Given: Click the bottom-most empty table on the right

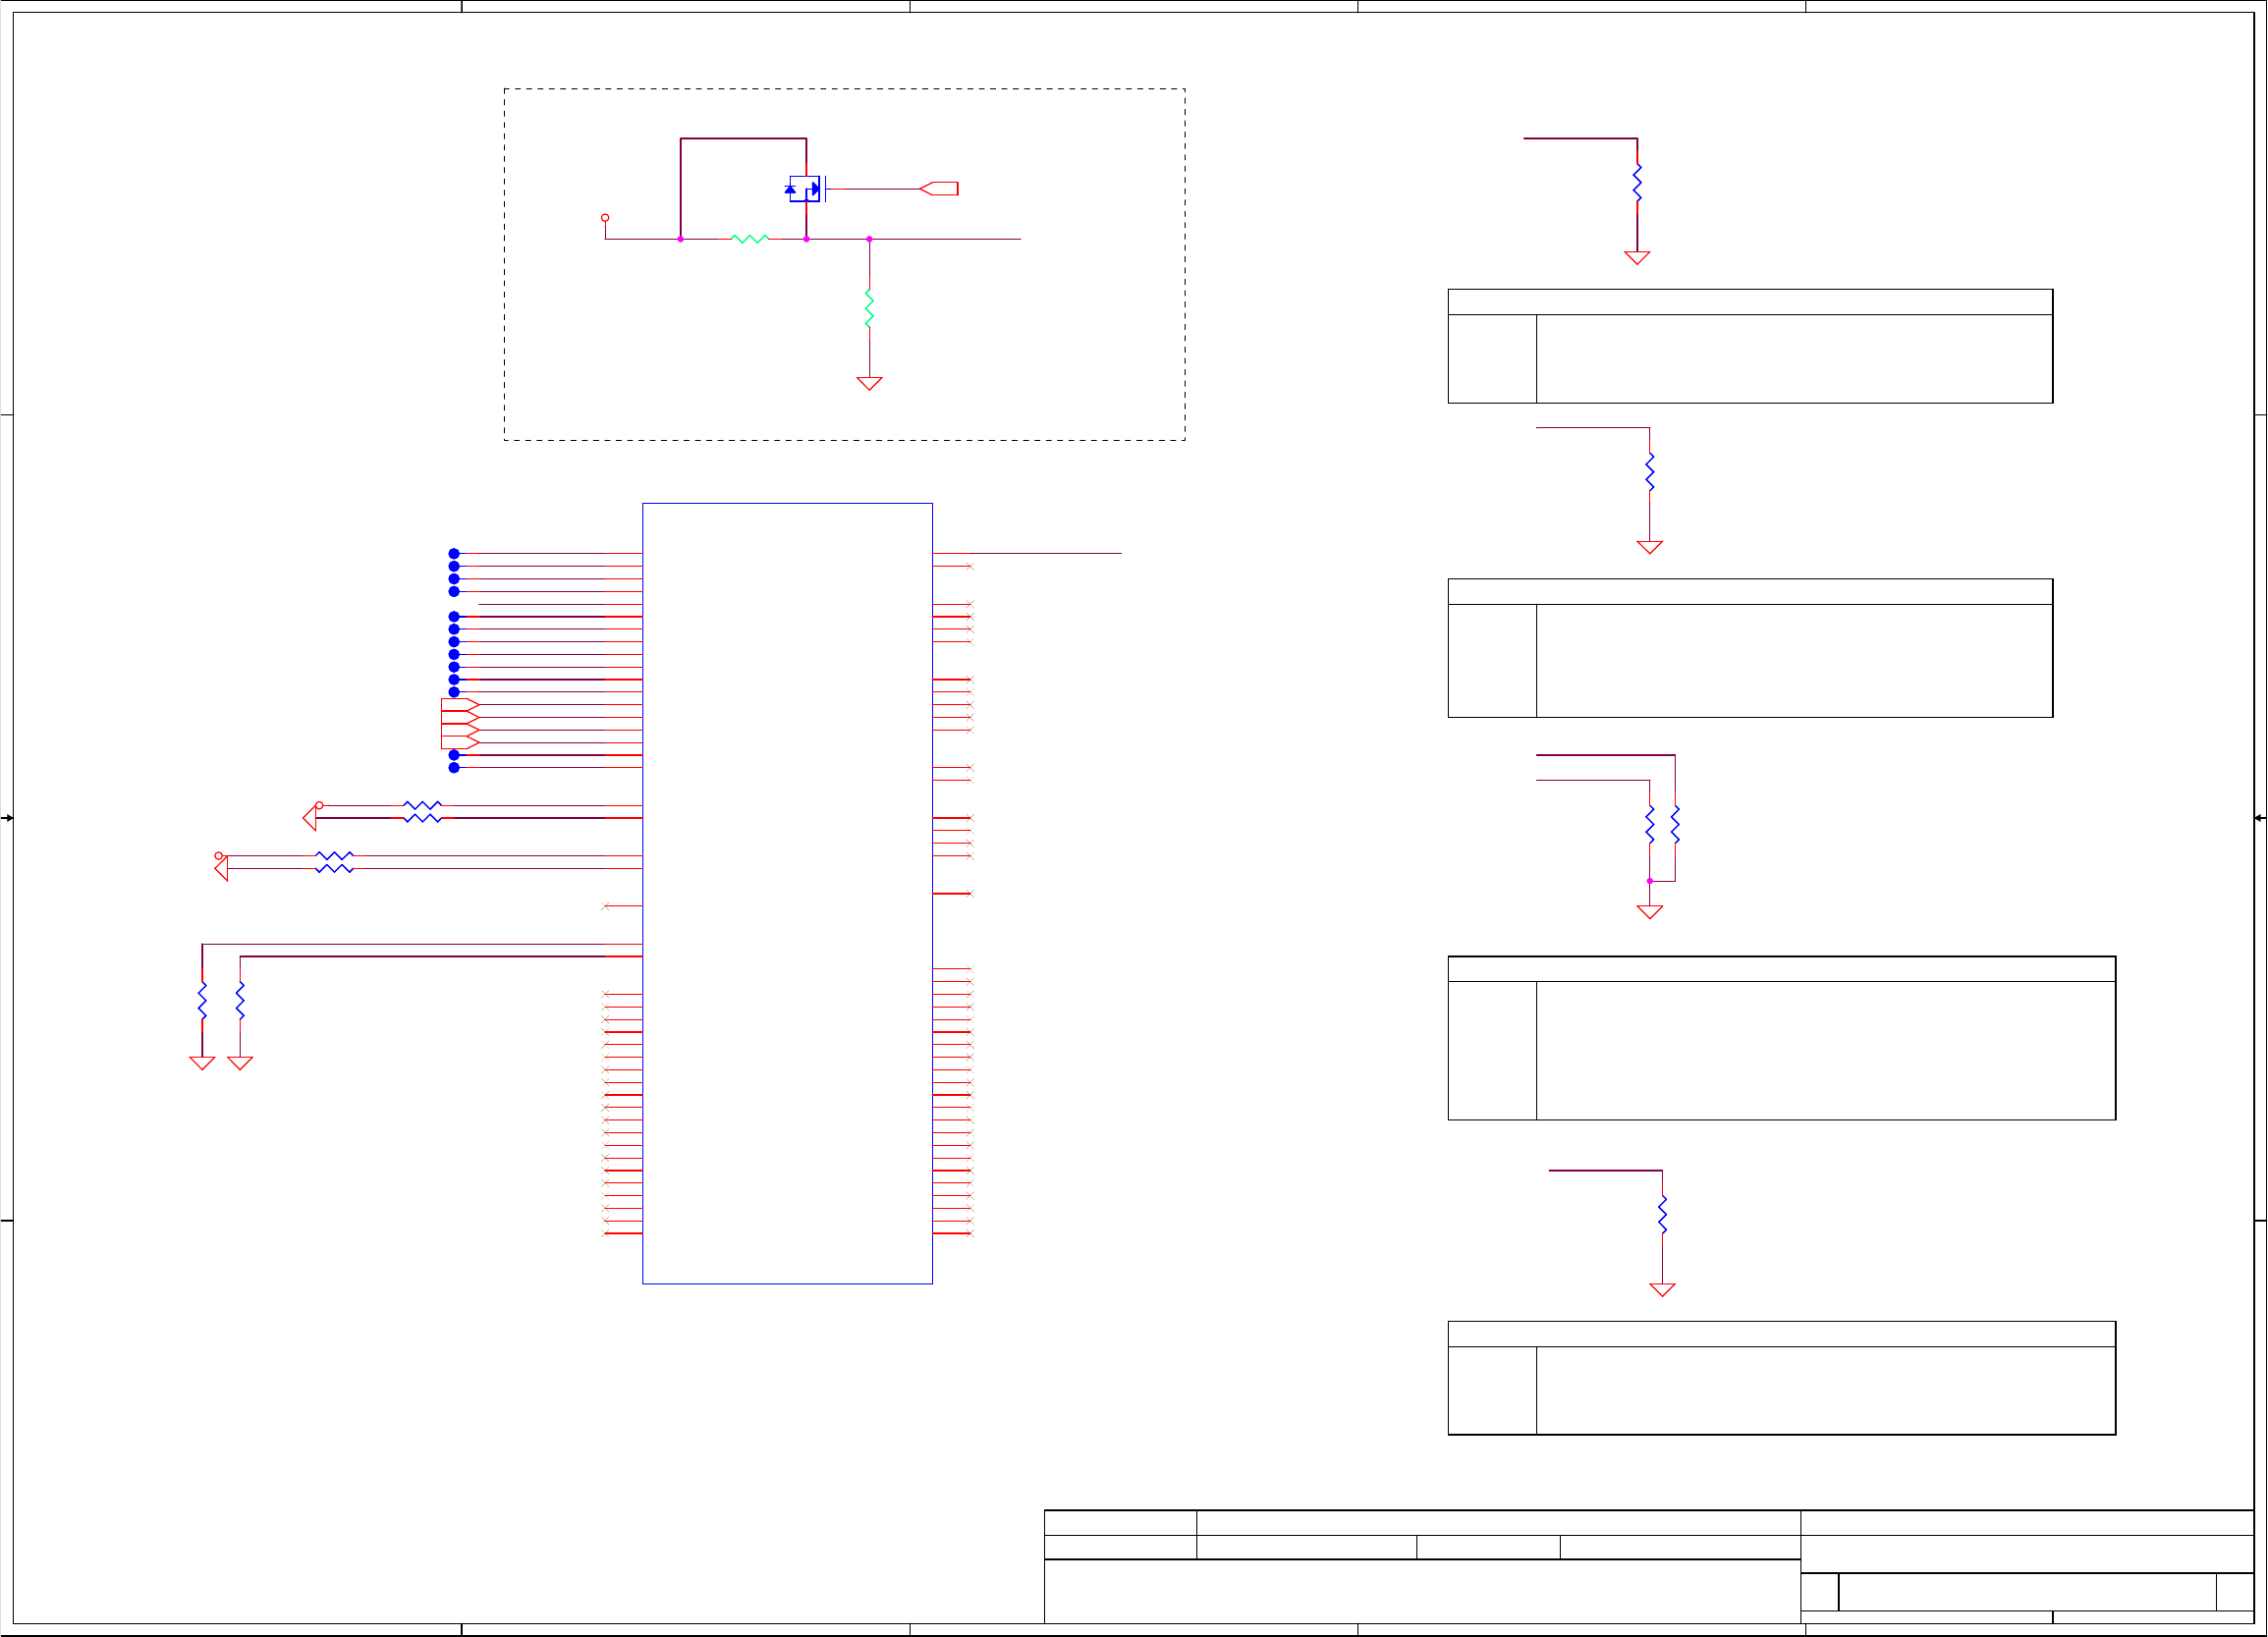Looking at the screenshot, I should tap(1781, 1378).
